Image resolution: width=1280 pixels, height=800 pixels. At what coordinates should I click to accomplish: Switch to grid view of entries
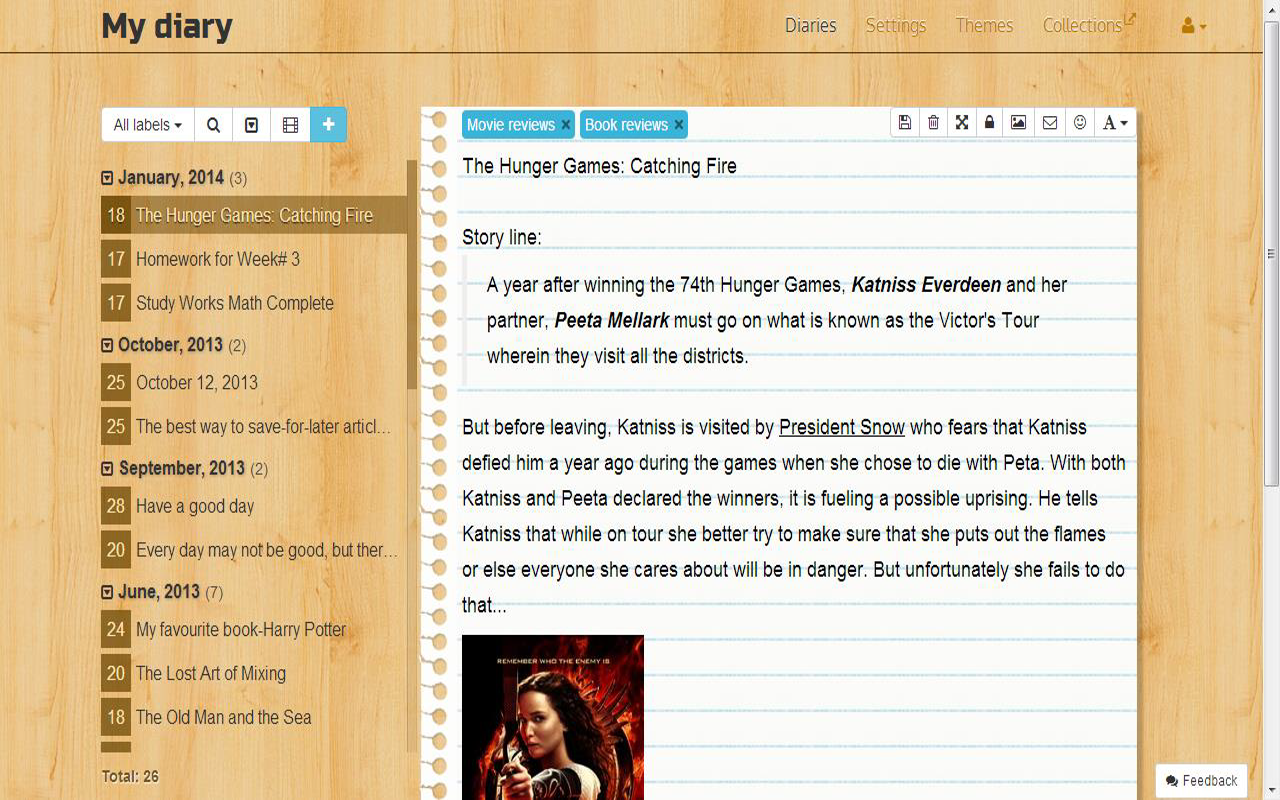point(290,124)
